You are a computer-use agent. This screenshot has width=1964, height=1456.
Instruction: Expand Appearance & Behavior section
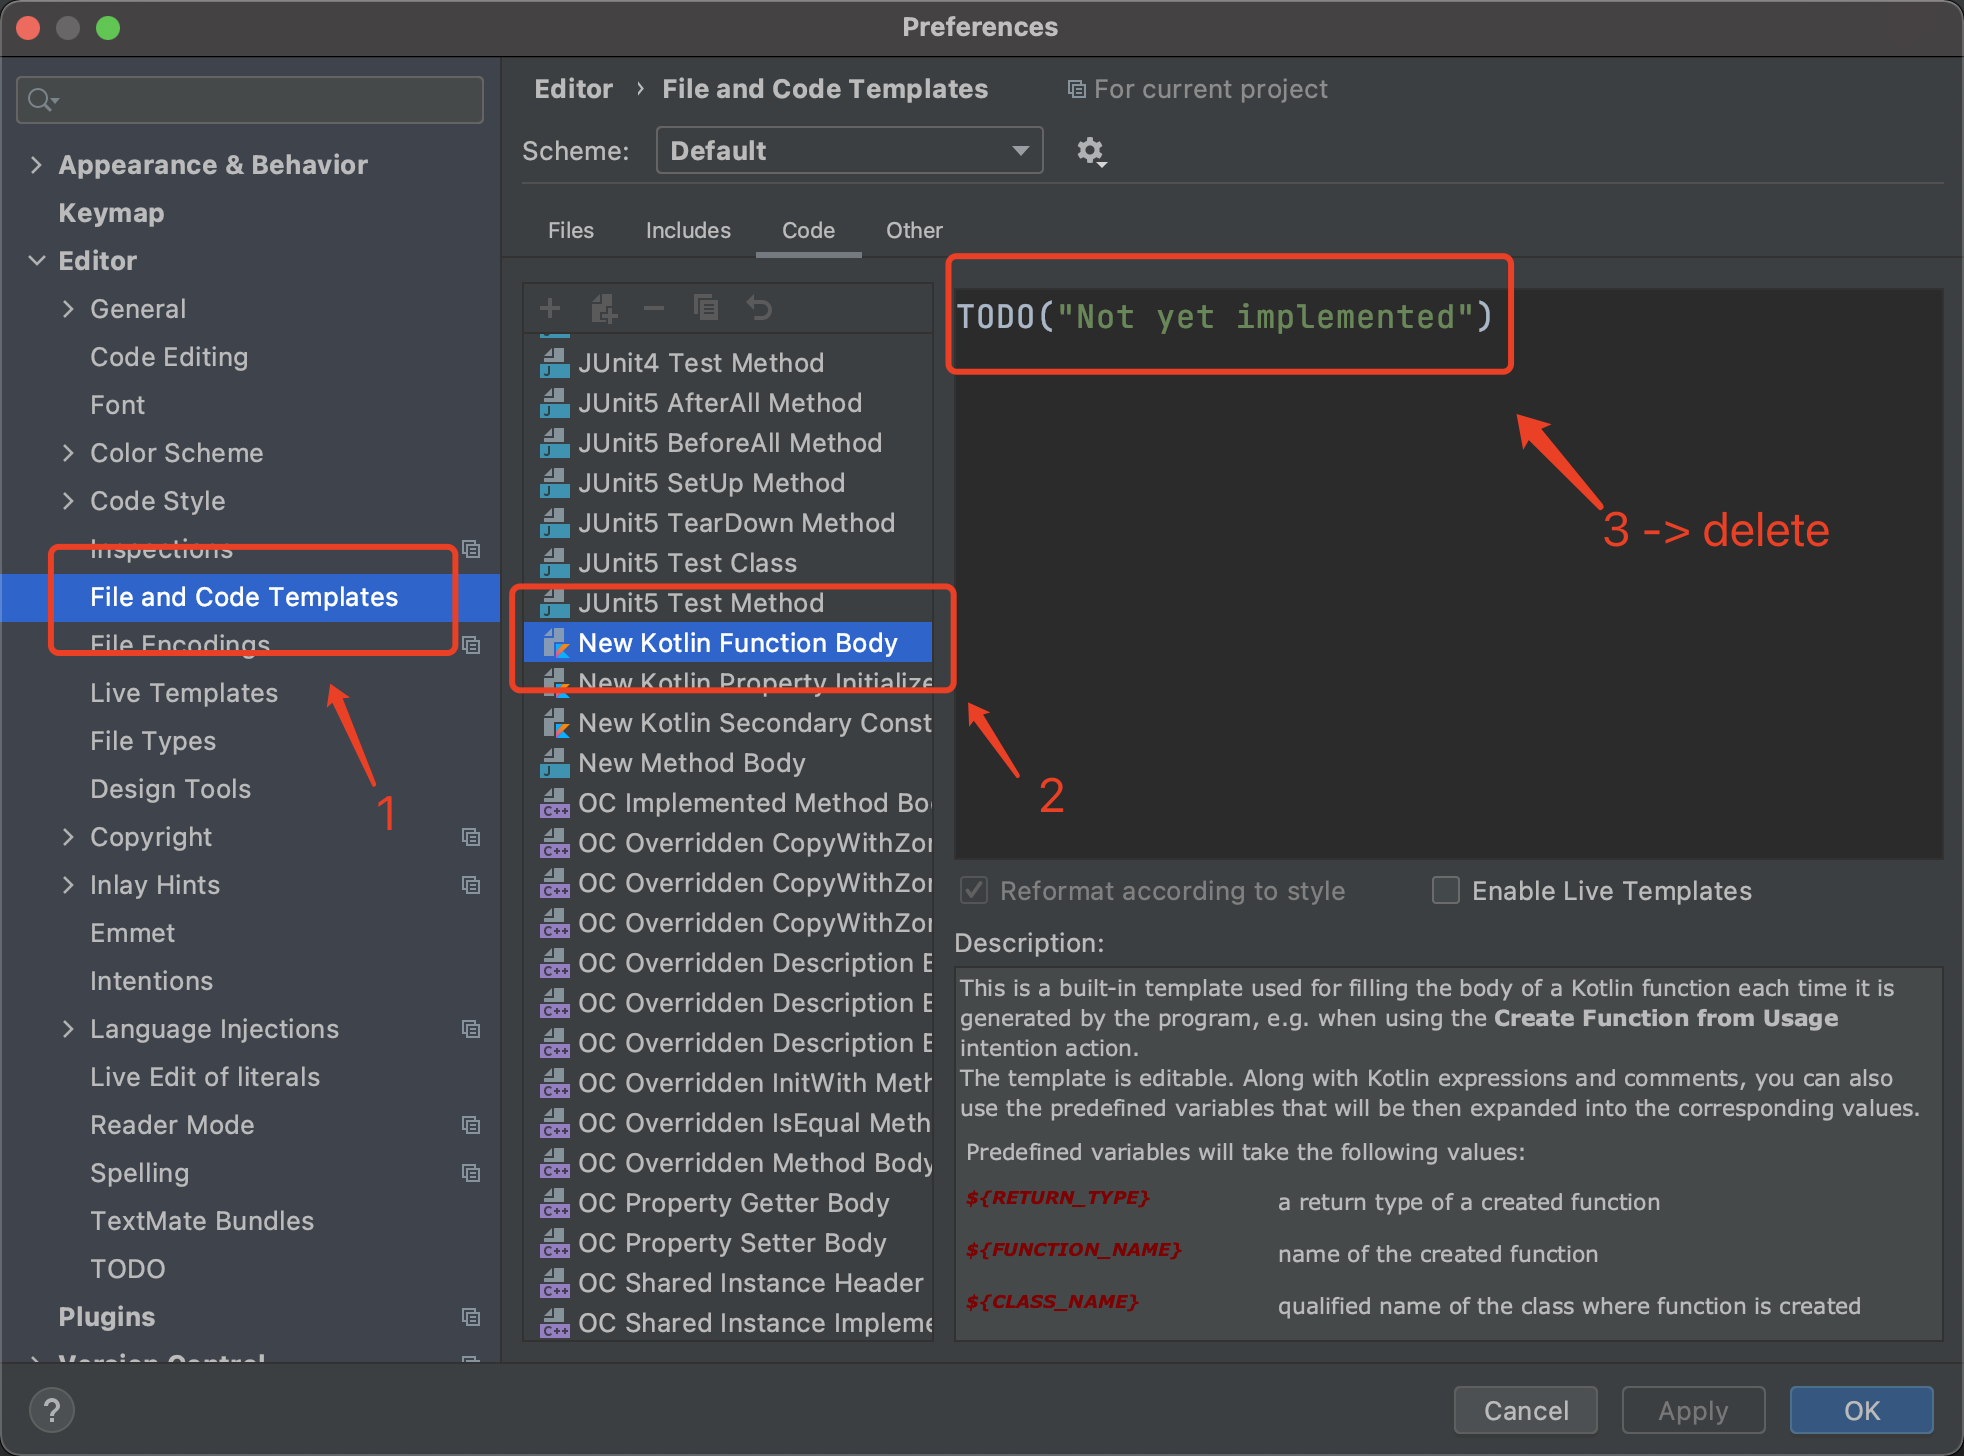coord(37,165)
